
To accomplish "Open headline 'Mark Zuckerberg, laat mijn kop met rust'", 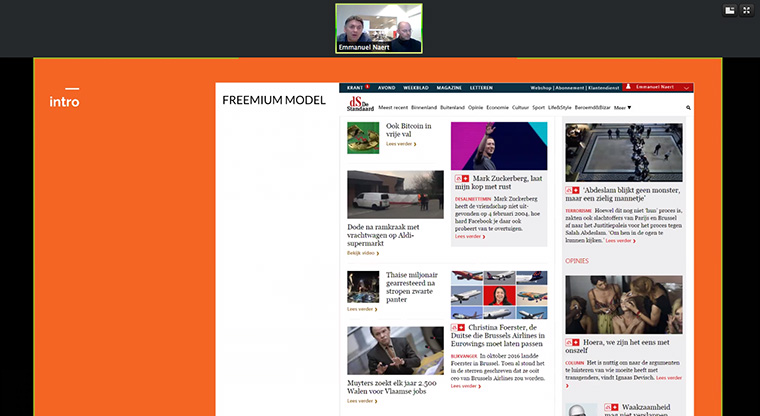I will tap(499, 182).
